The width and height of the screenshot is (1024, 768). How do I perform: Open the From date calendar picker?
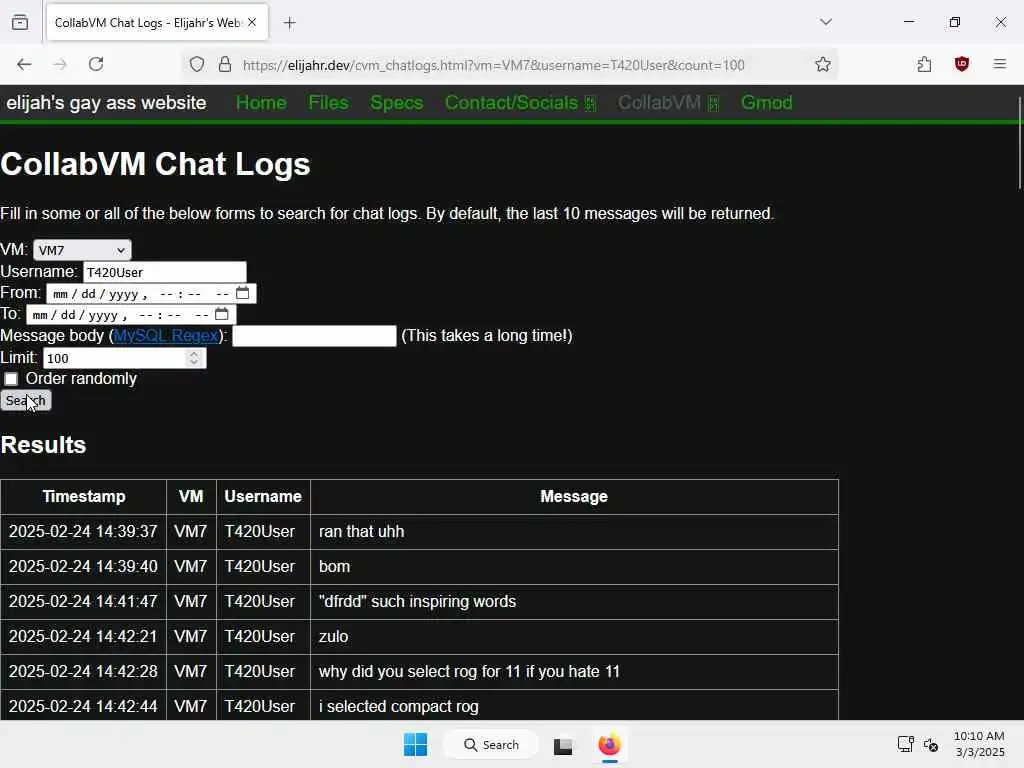coord(242,293)
